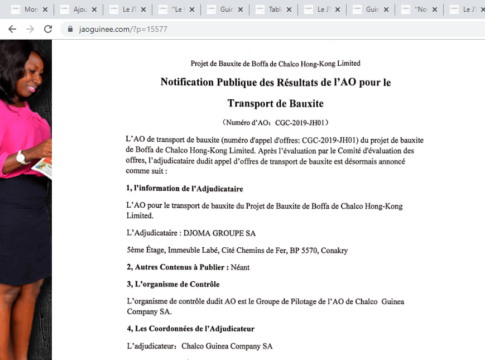This screenshot has height=360, width=485.
Task: Close the 'Tabl' tab
Action: click(x=289, y=10)
